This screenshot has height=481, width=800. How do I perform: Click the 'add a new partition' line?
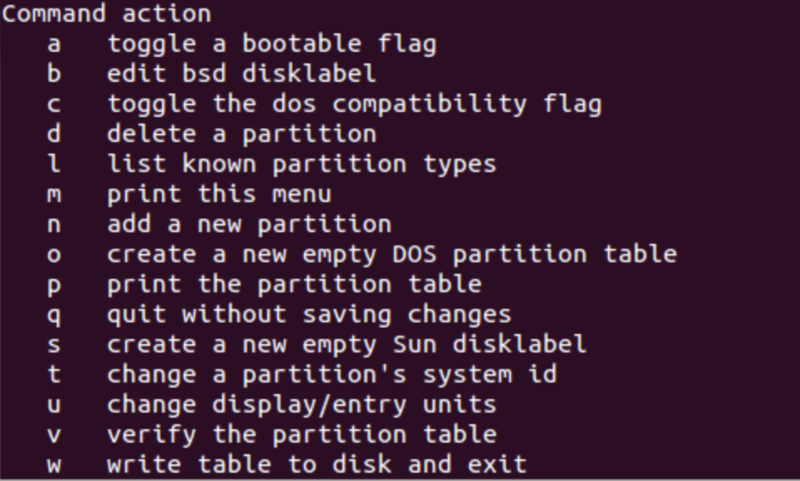tap(249, 224)
